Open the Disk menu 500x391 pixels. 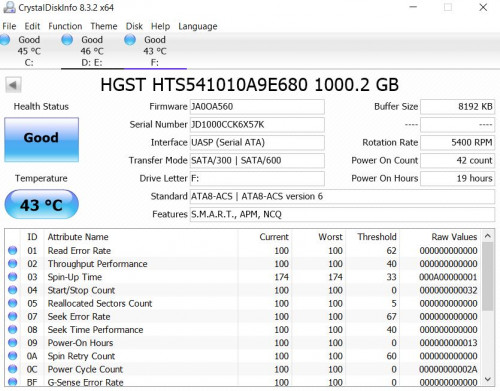134,26
